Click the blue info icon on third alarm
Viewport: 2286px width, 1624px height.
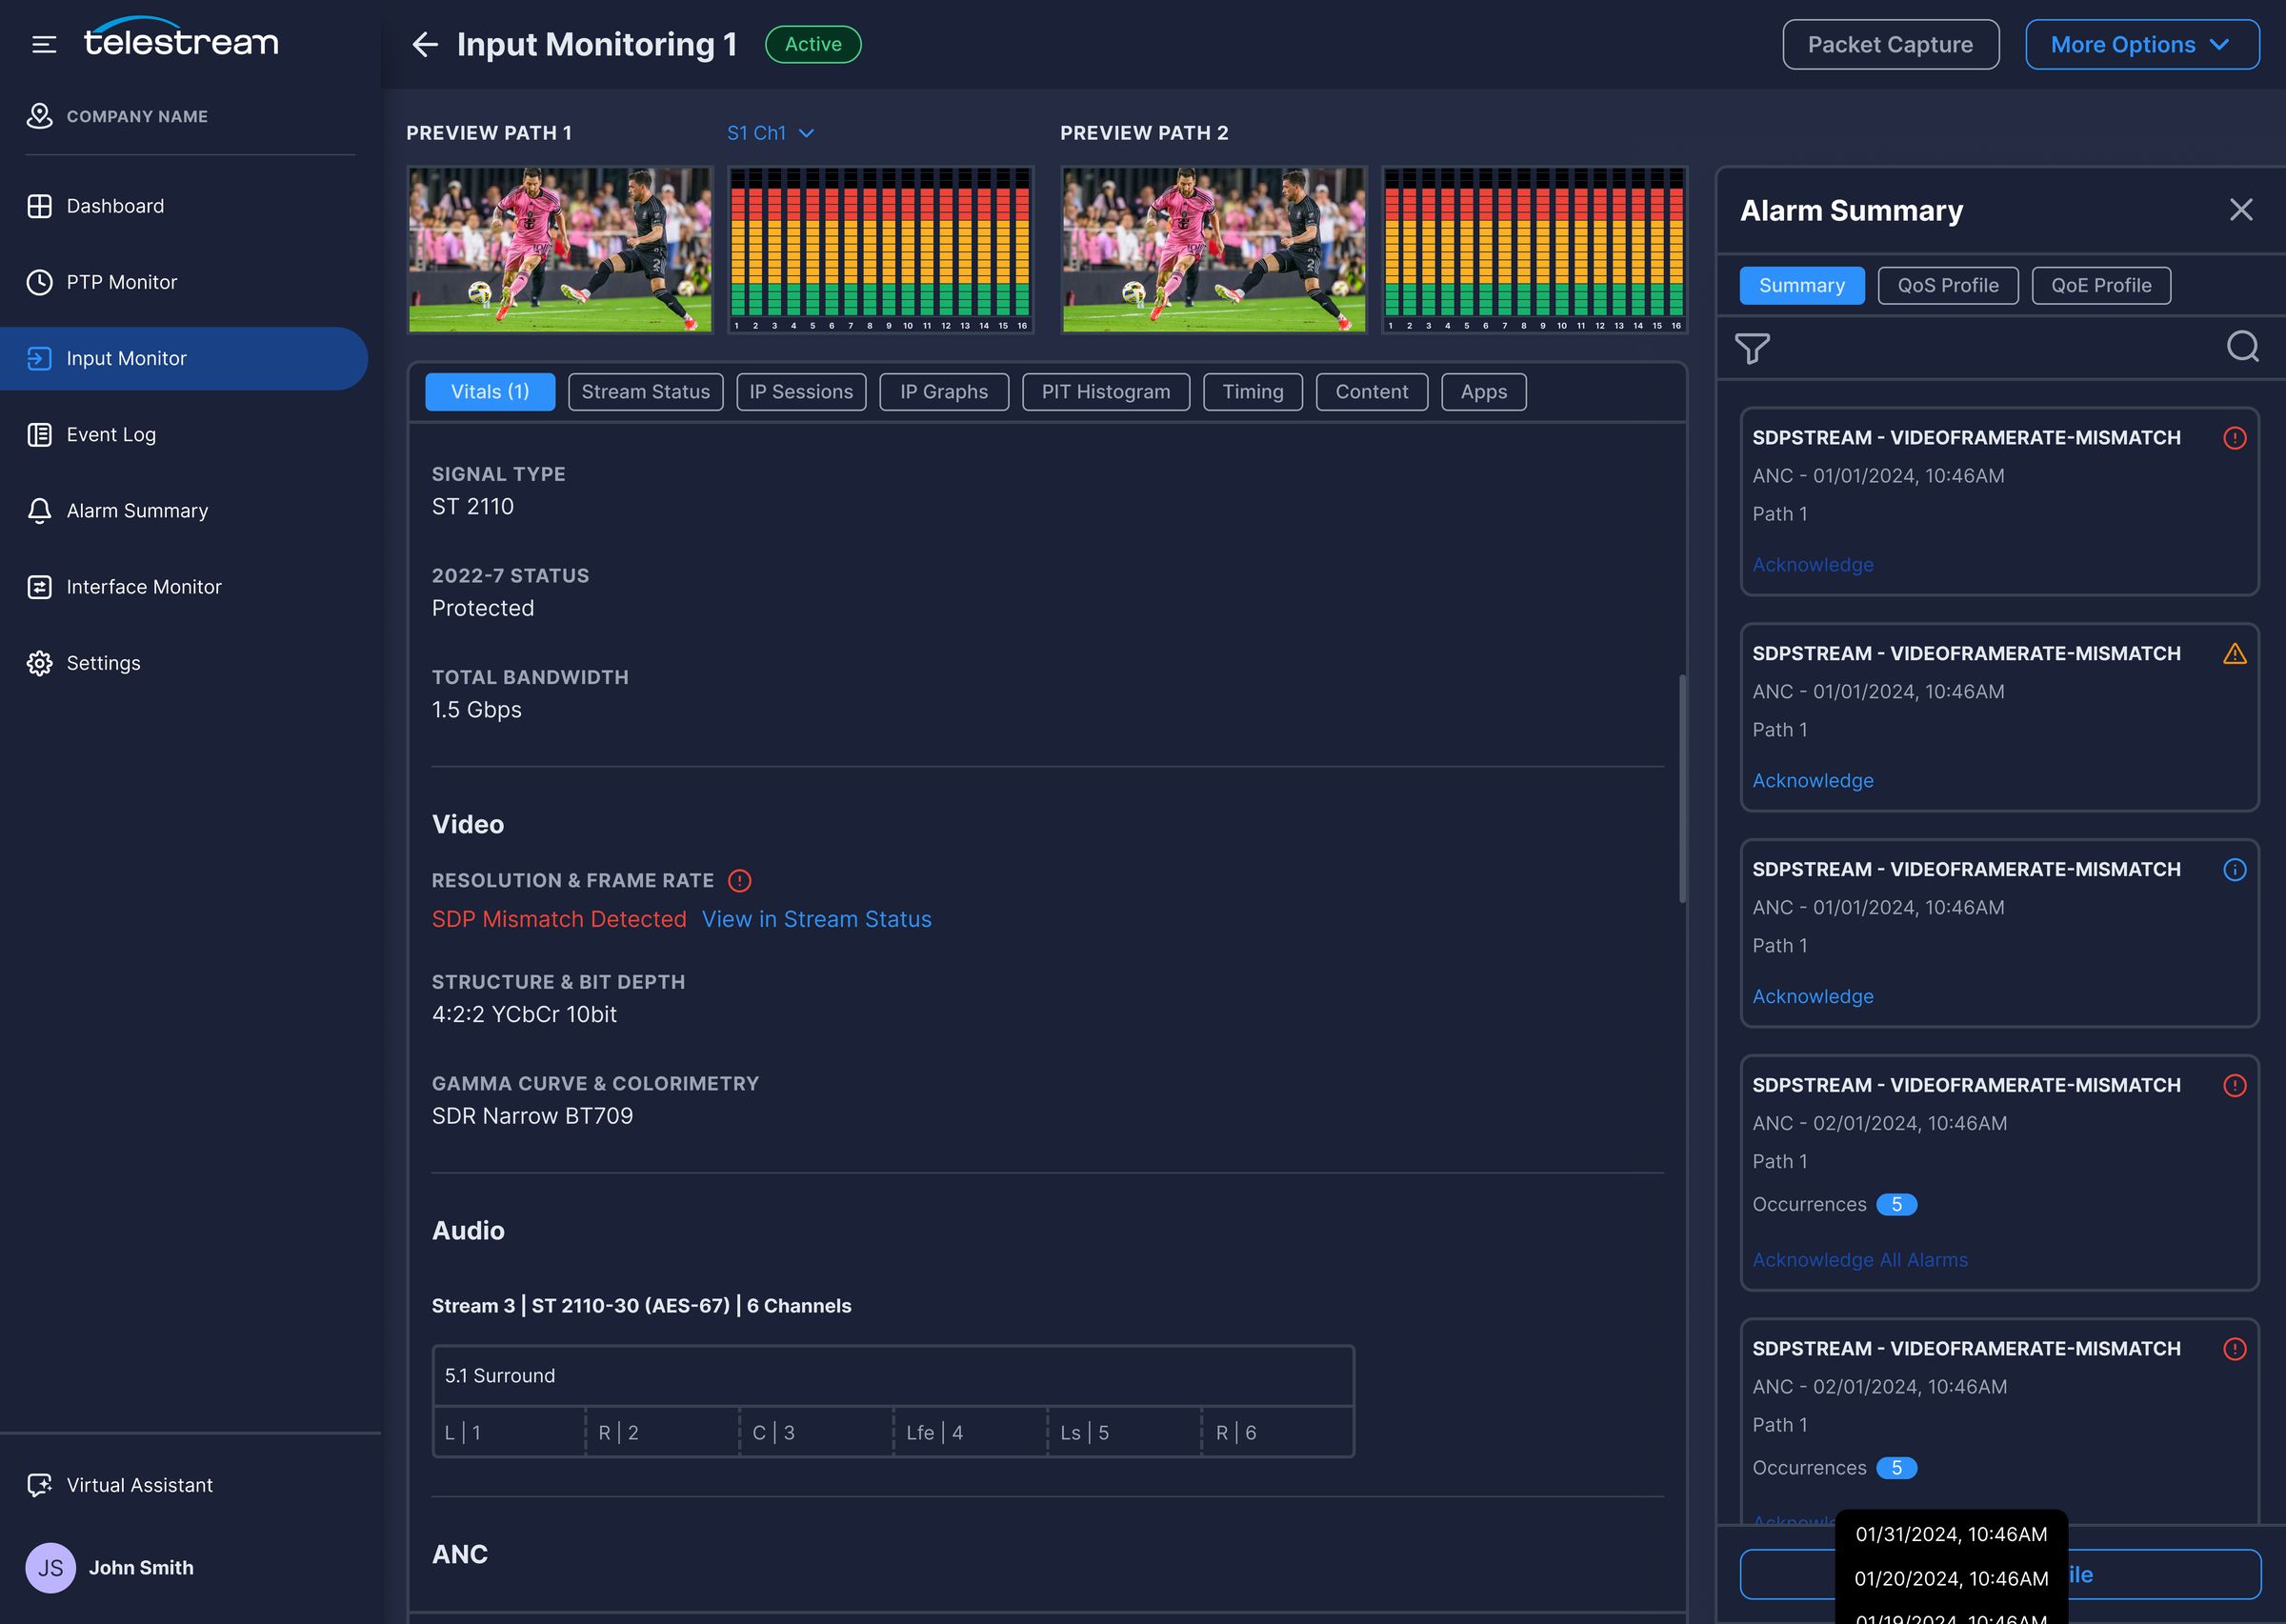point(2235,870)
